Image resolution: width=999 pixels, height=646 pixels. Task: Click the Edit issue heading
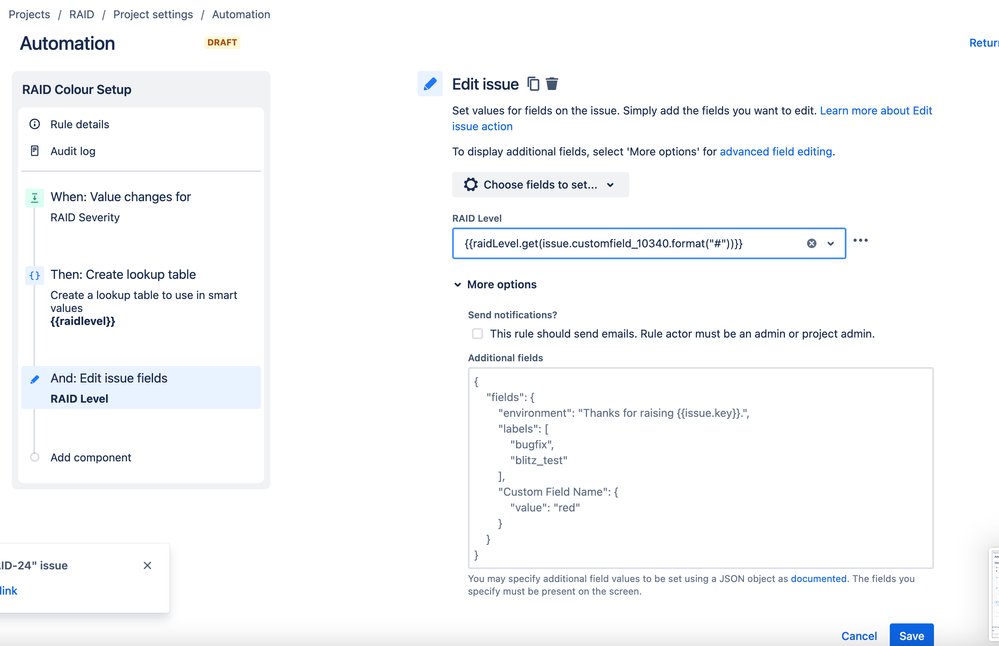point(485,84)
